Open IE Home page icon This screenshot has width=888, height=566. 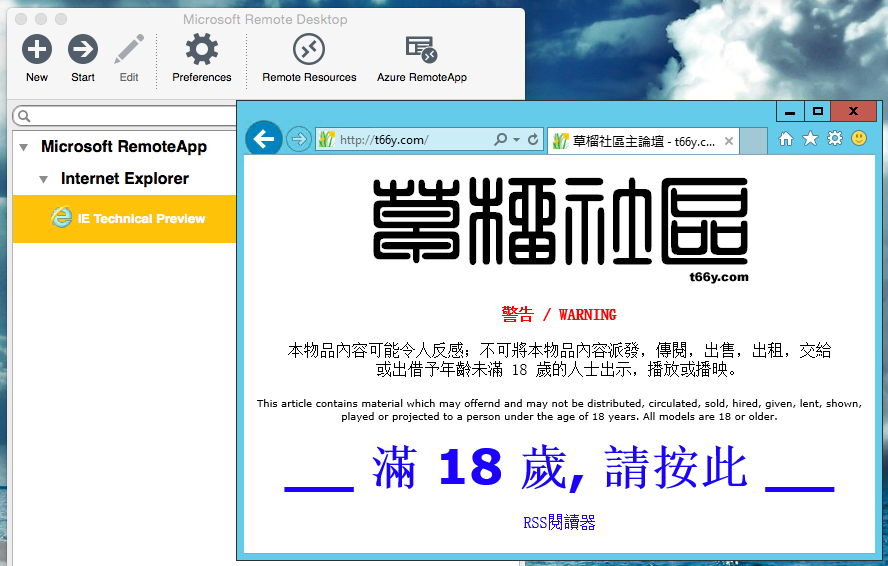(786, 139)
